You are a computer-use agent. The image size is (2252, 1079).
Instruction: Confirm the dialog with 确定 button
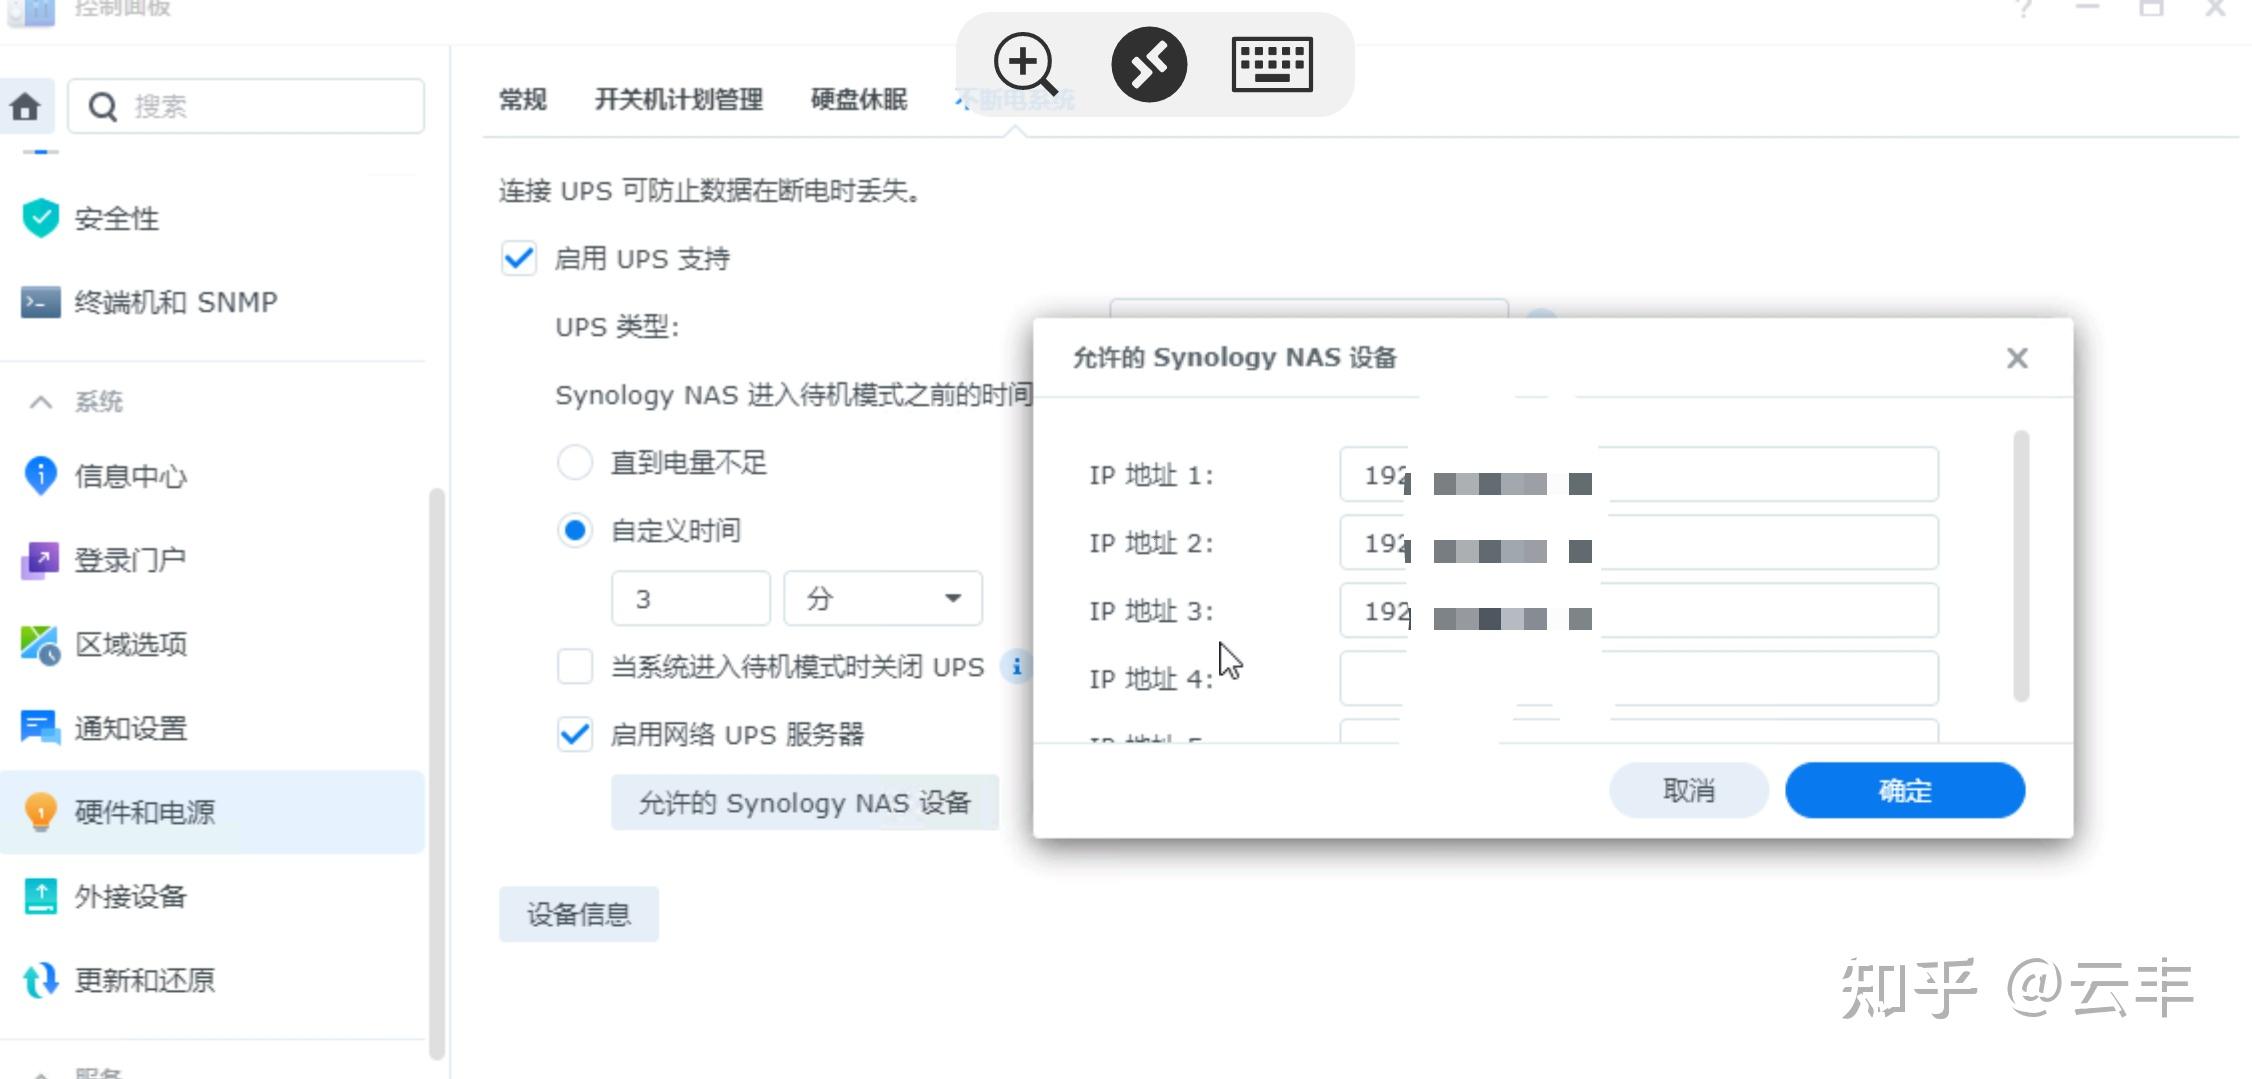point(1905,790)
